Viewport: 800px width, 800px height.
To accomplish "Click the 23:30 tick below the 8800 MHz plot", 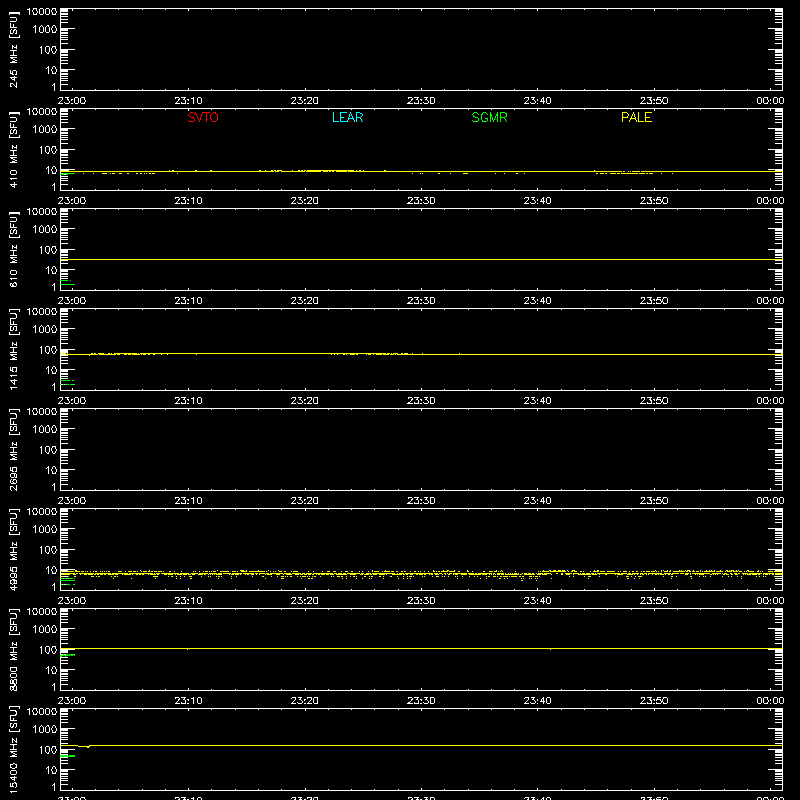I will pyautogui.click(x=421, y=701).
